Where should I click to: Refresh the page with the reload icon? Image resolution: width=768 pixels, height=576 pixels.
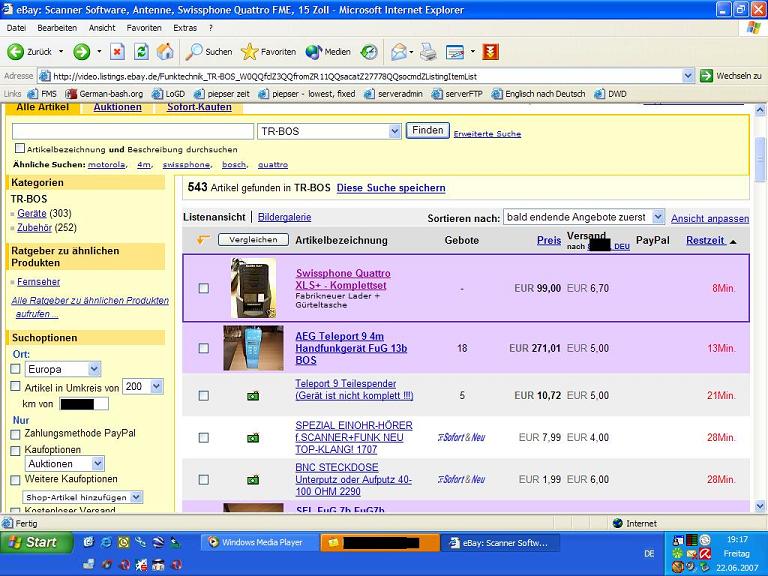click(141, 52)
